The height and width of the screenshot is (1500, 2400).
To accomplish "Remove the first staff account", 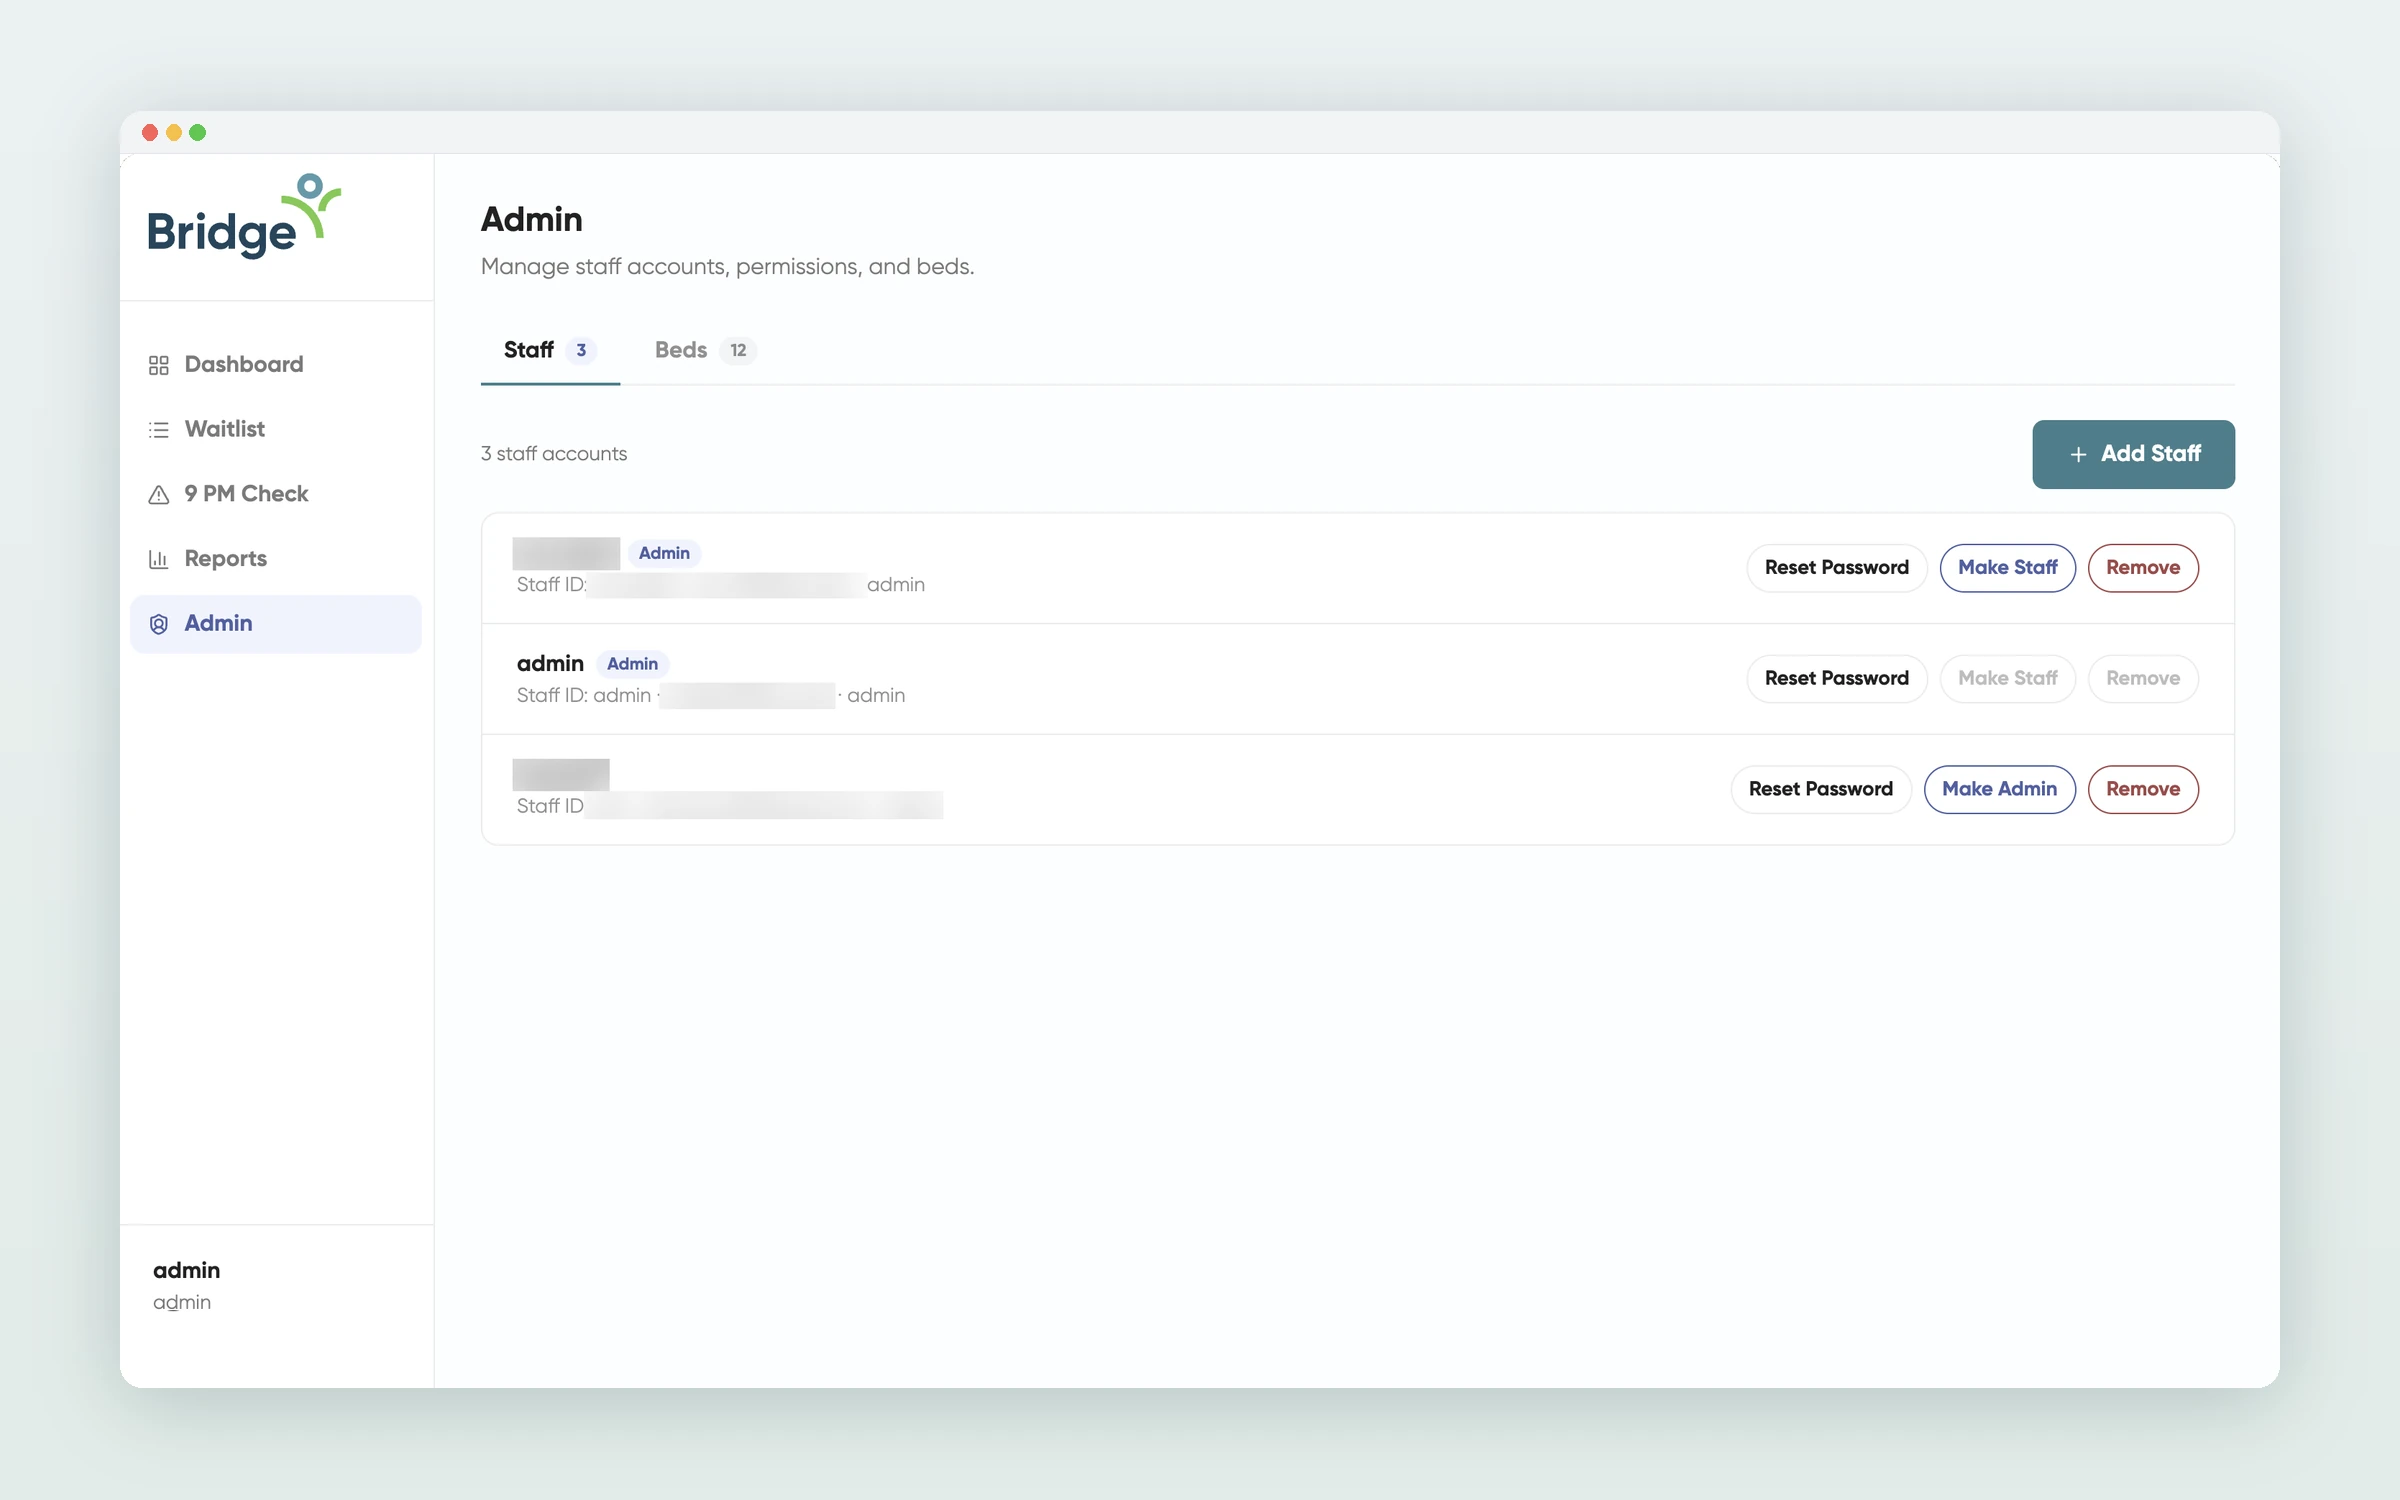I will pos(2142,568).
